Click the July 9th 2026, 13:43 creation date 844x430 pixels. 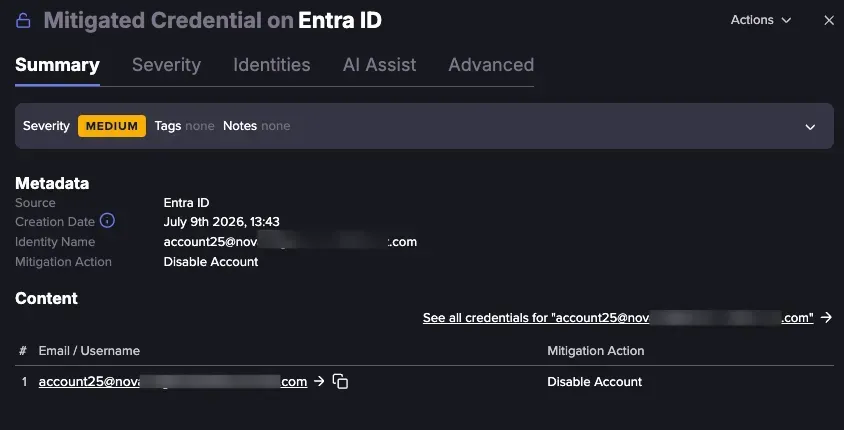point(221,222)
